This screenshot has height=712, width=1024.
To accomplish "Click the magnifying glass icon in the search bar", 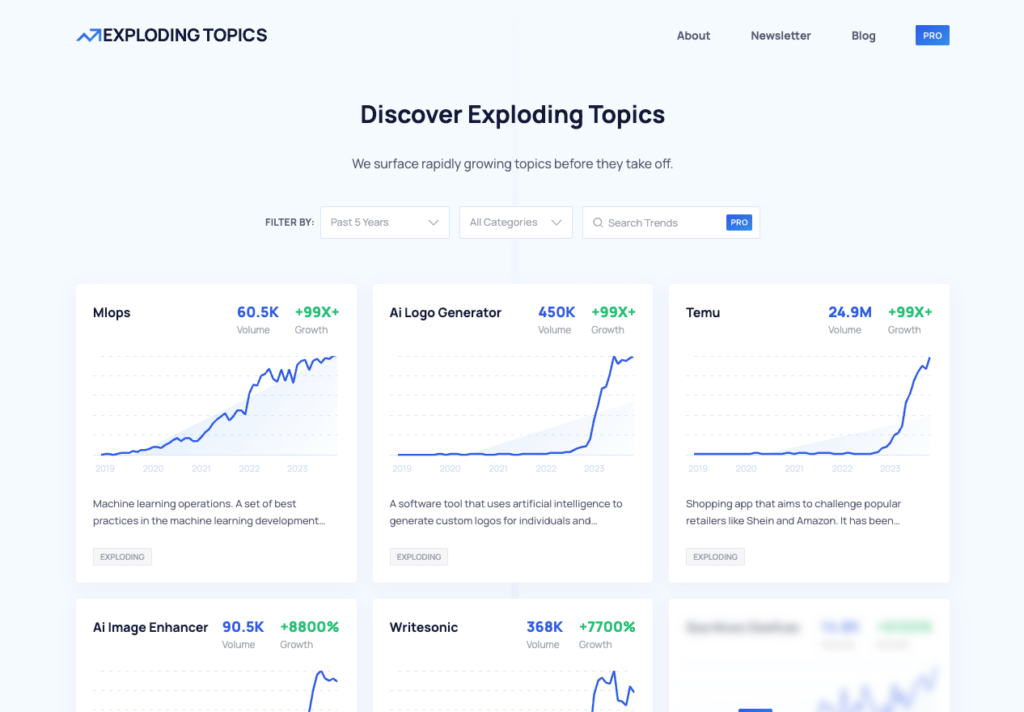I will click(x=598, y=222).
